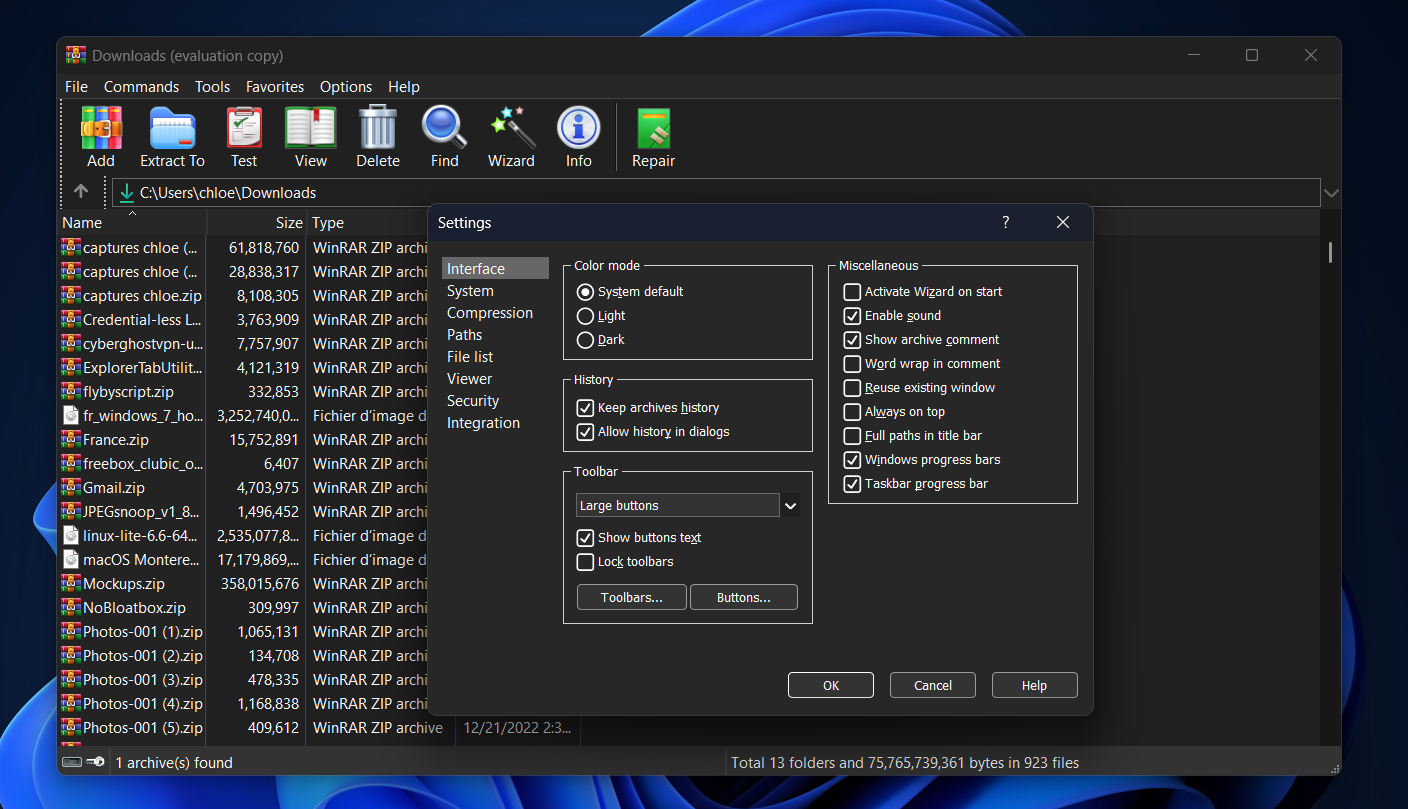Open the View tool on the toolbar
The height and width of the screenshot is (809, 1408).
tap(310, 135)
